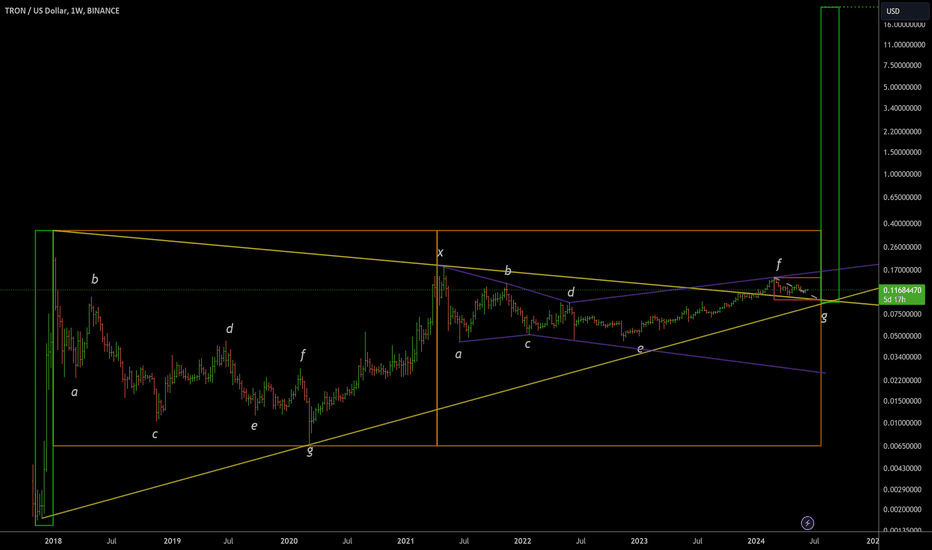The height and width of the screenshot is (550, 932).
Task: Click the 1.00000000 price axis label
Action: tap(902, 174)
